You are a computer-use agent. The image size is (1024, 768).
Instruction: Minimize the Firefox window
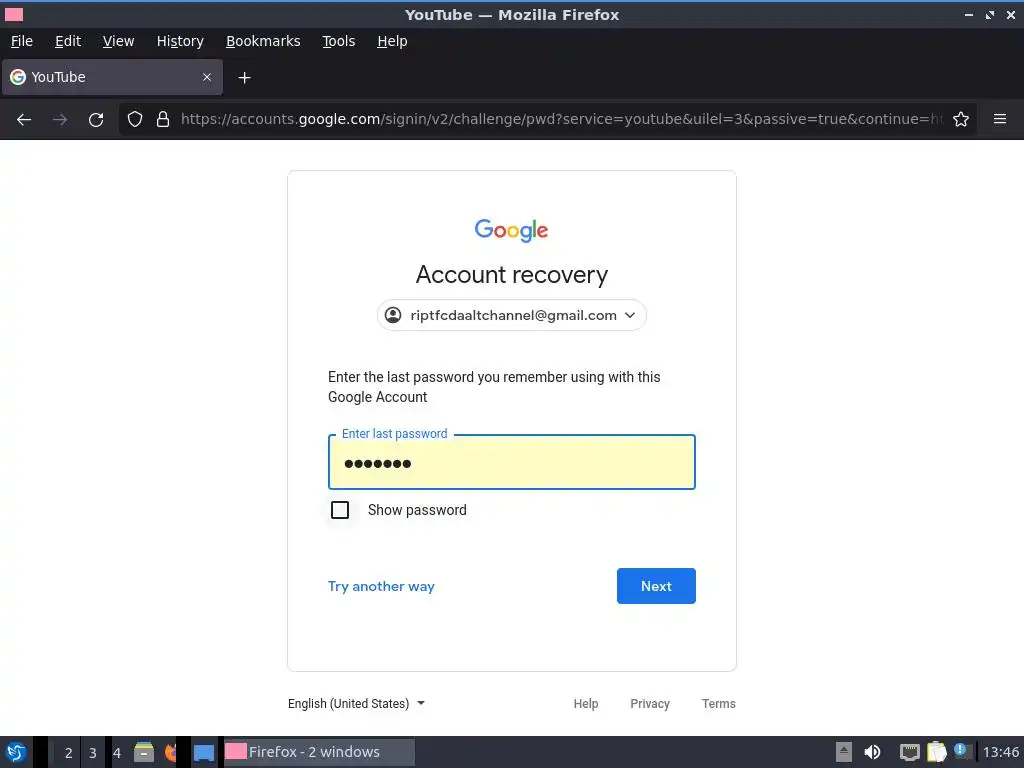point(969,14)
